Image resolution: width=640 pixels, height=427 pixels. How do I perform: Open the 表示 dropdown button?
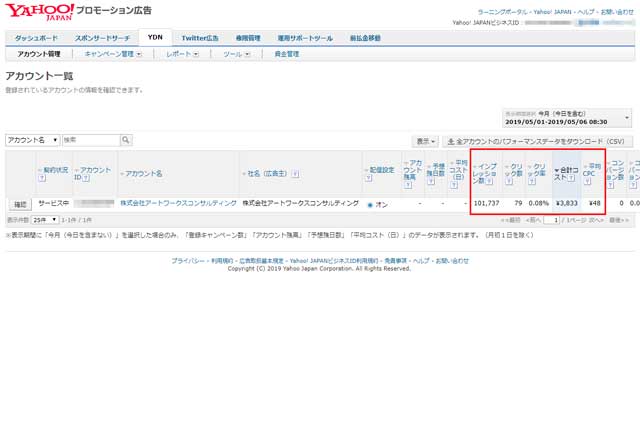(425, 141)
